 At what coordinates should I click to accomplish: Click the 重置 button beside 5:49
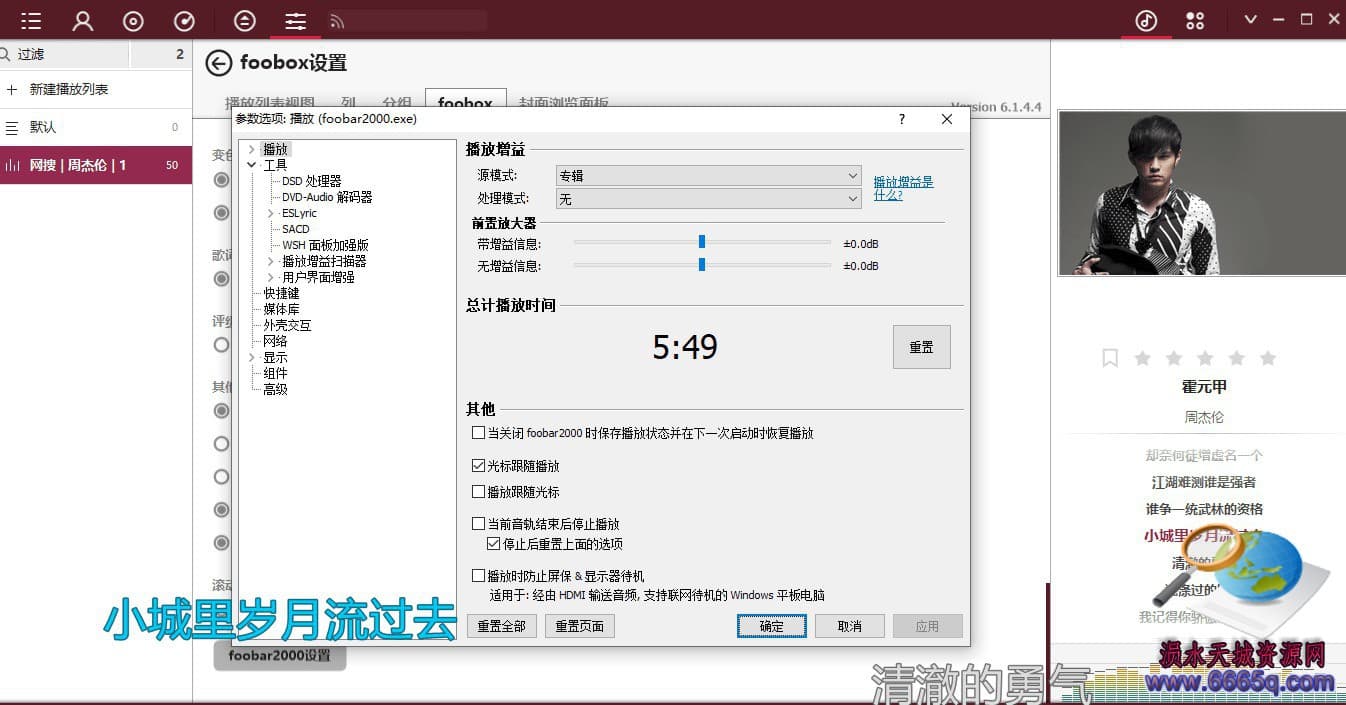tap(921, 347)
